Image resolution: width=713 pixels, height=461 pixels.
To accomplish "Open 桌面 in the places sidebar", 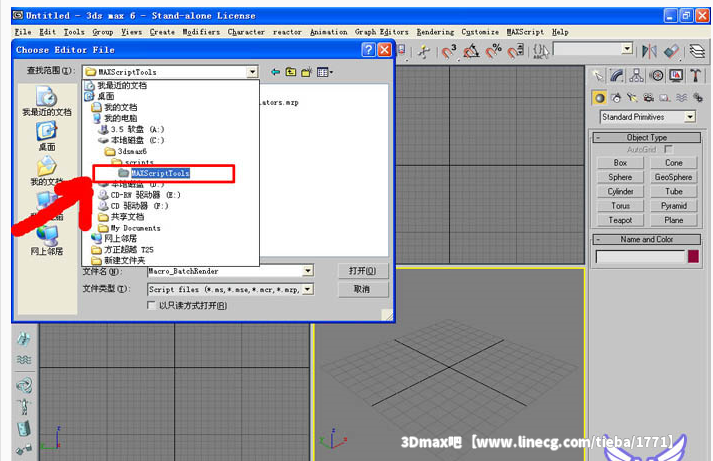I will (x=47, y=137).
